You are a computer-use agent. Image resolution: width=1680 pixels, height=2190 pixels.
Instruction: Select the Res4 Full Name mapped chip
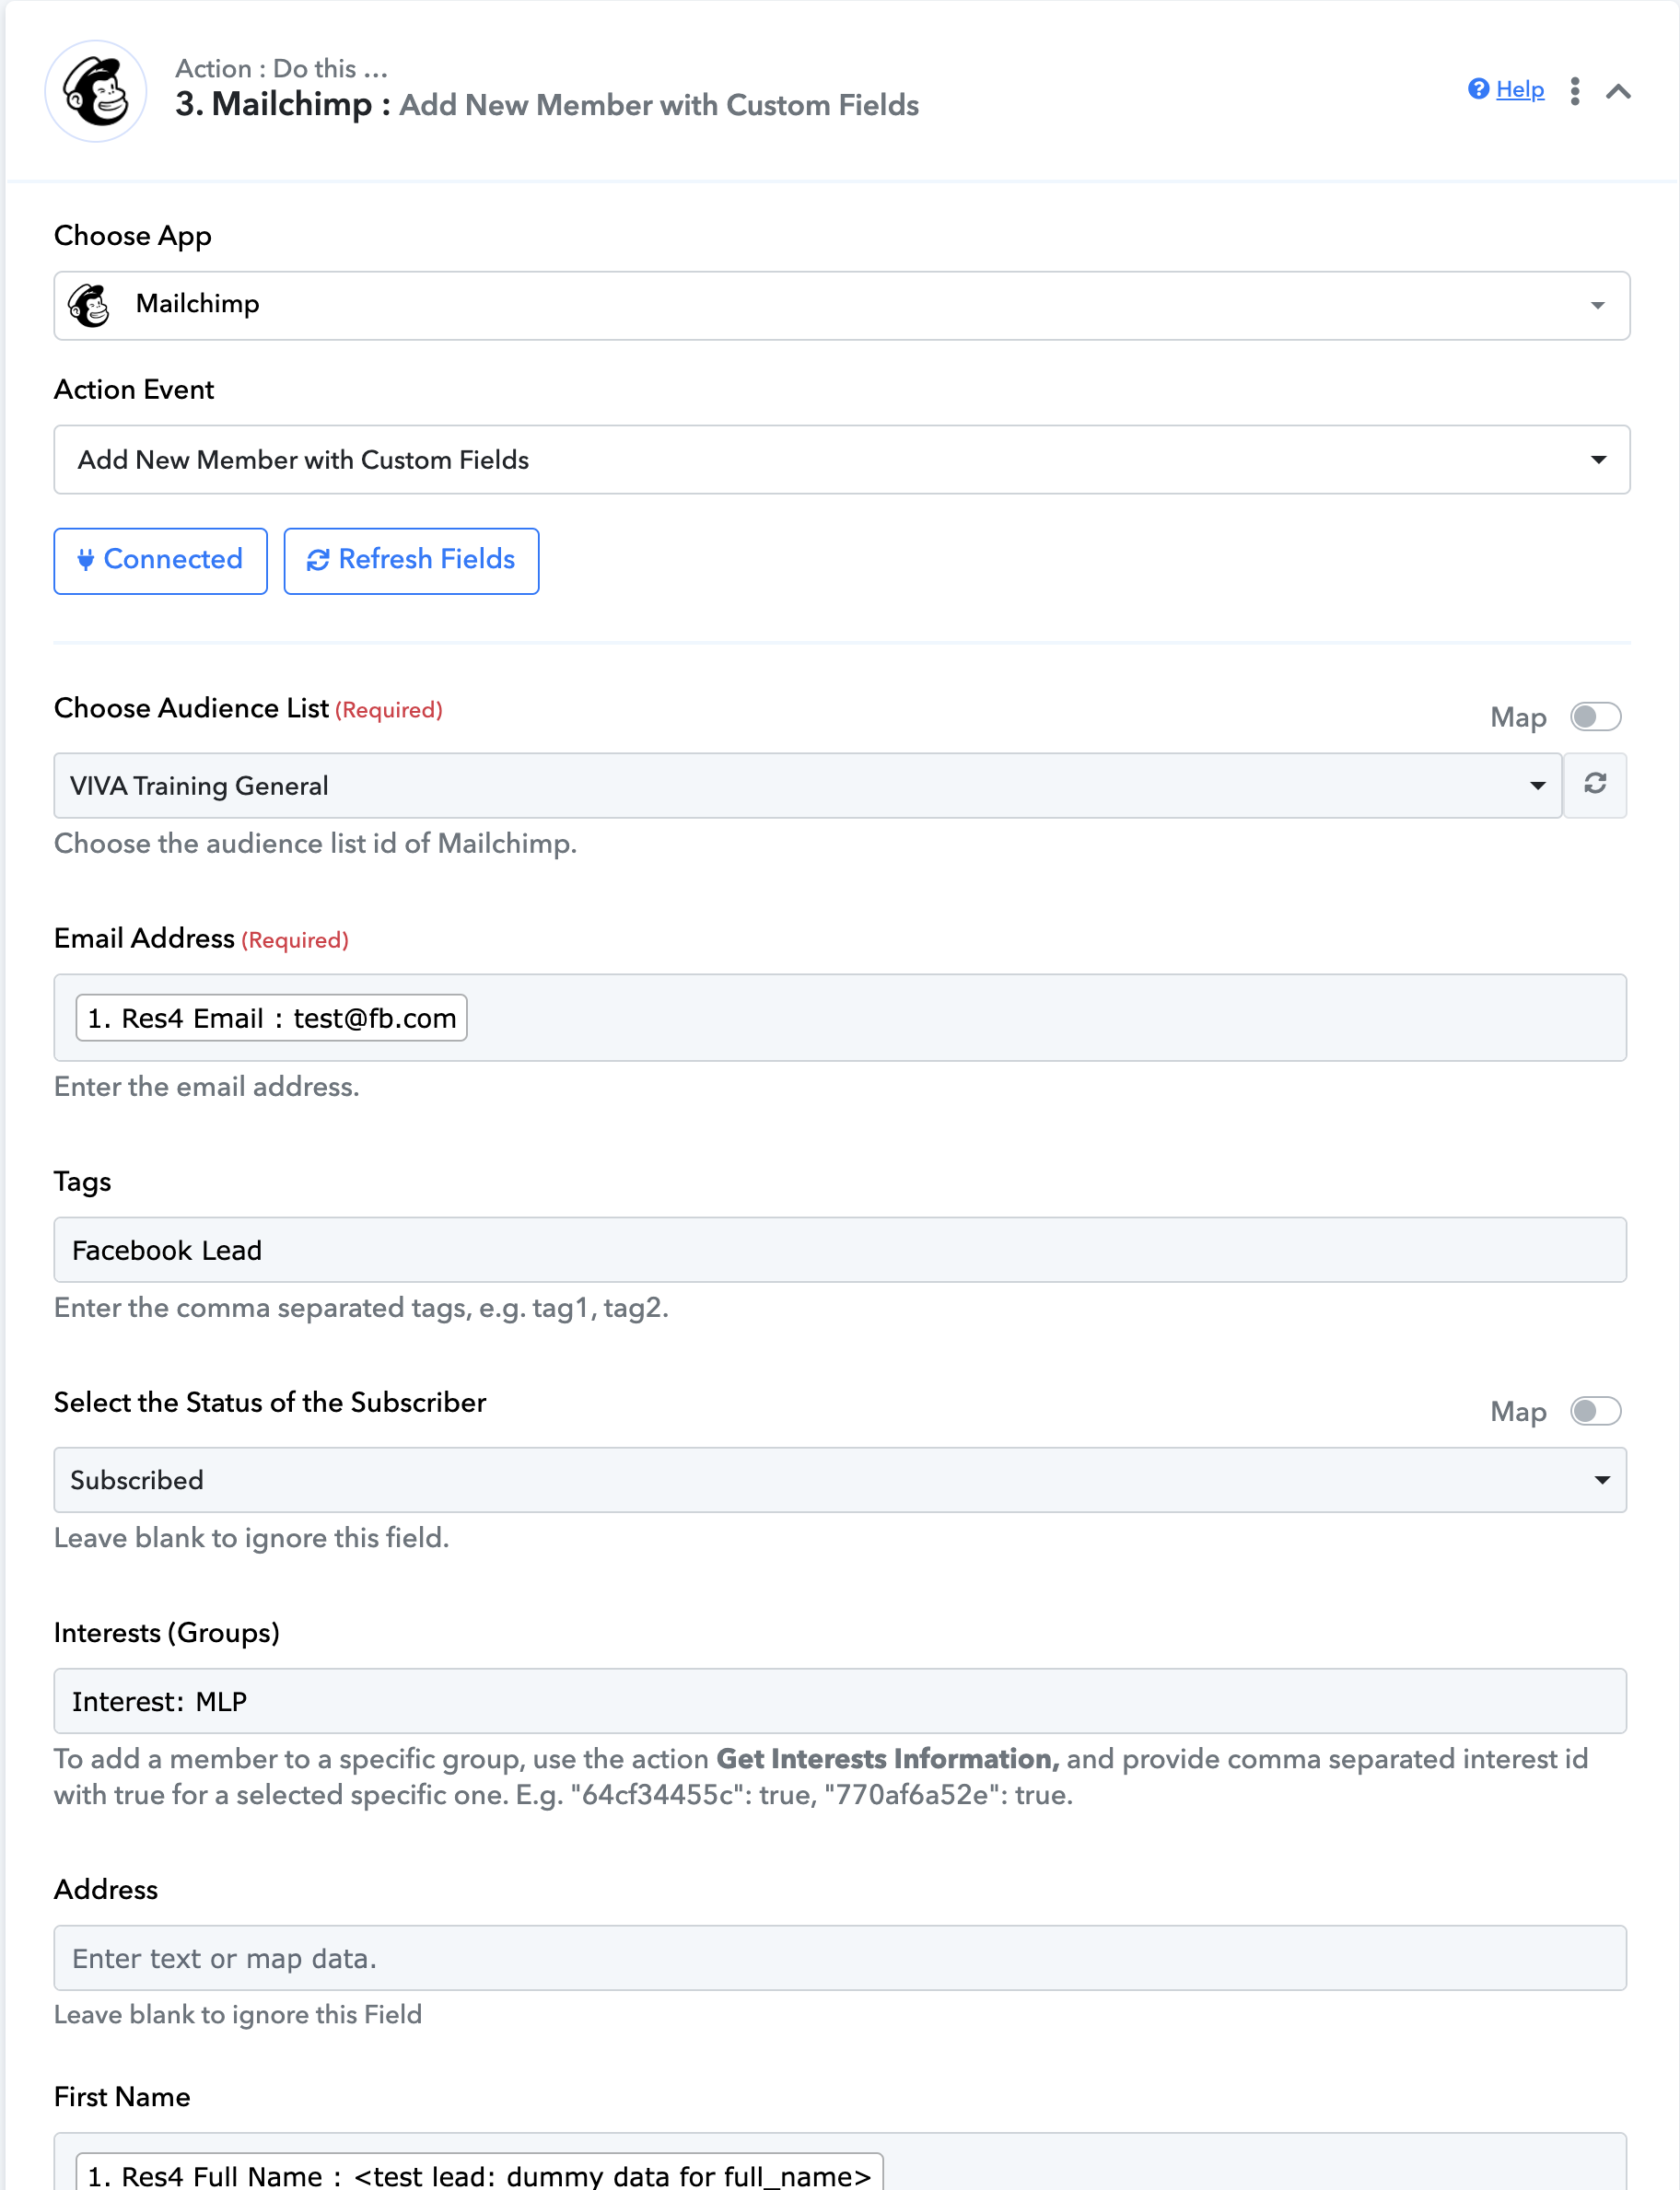pyautogui.click(x=479, y=2173)
